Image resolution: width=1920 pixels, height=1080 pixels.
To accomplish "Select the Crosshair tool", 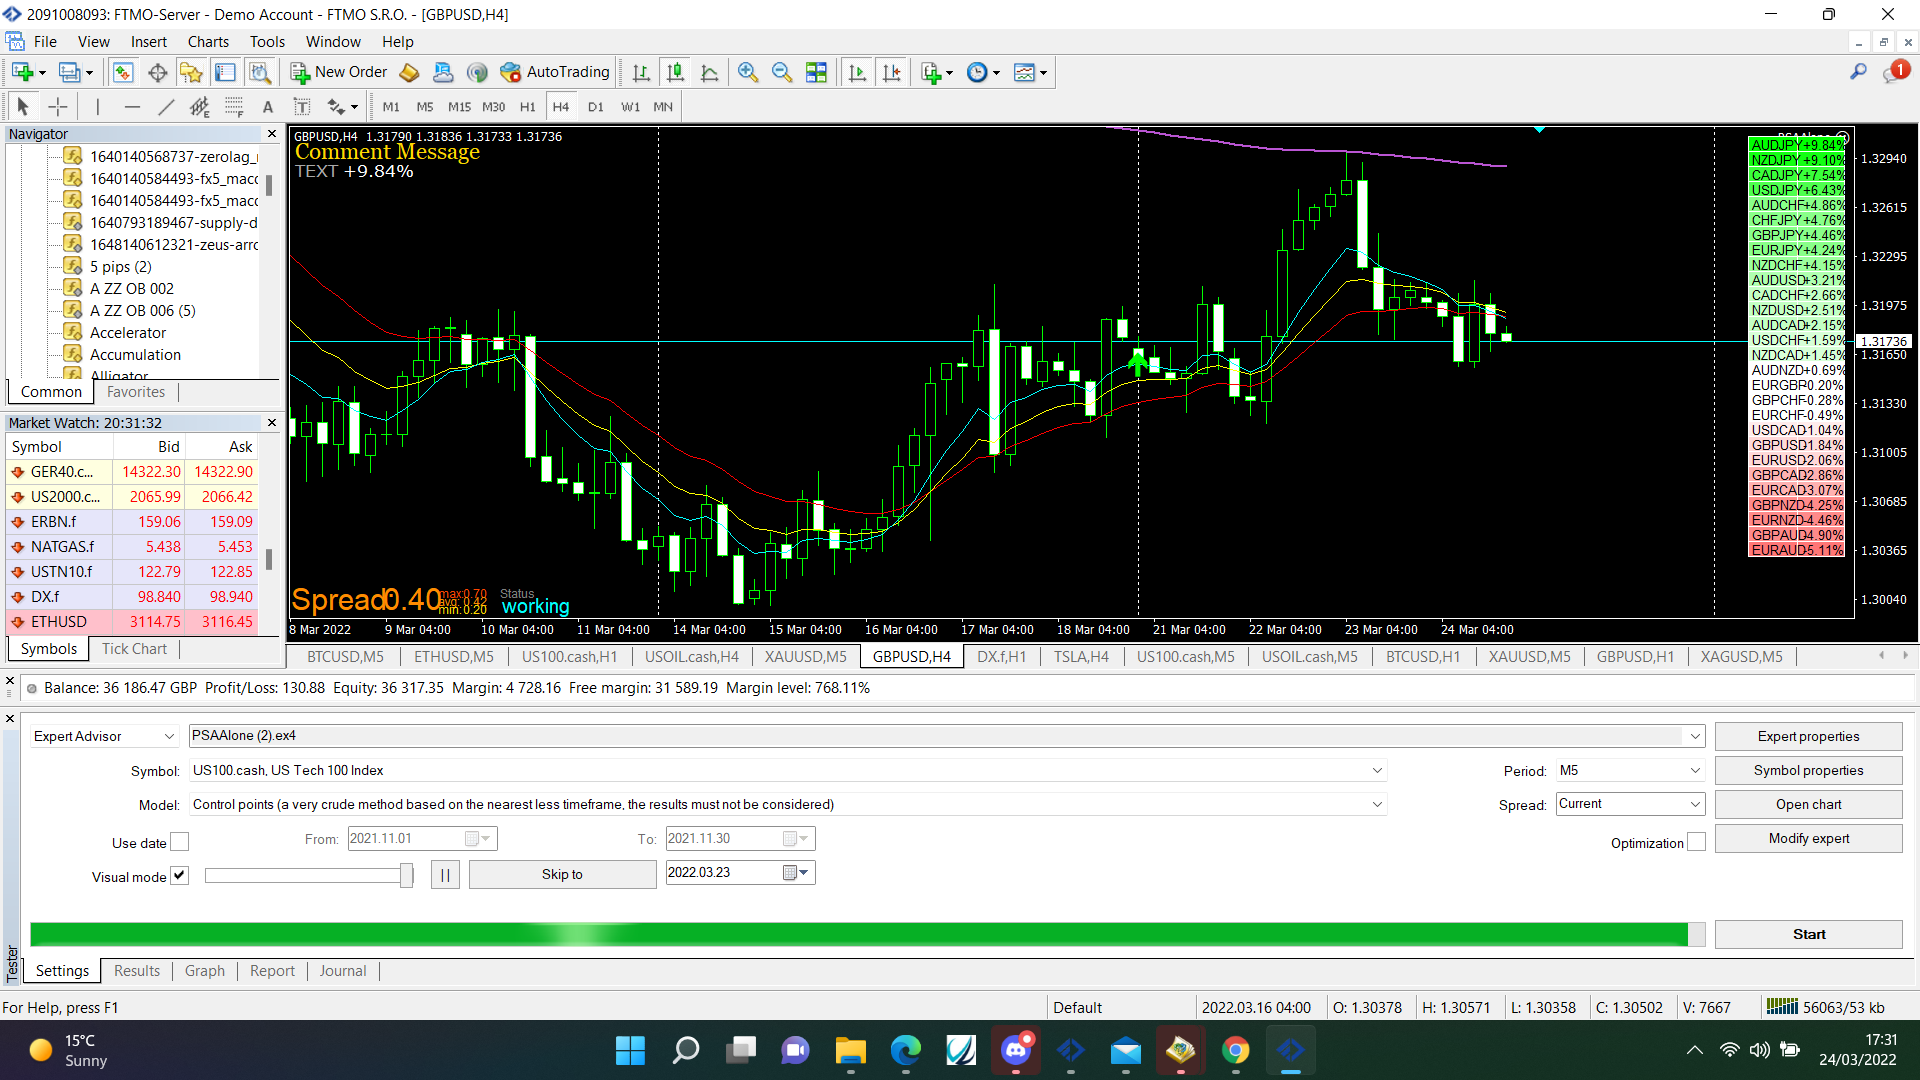I will pyautogui.click(x=58, y=106).
